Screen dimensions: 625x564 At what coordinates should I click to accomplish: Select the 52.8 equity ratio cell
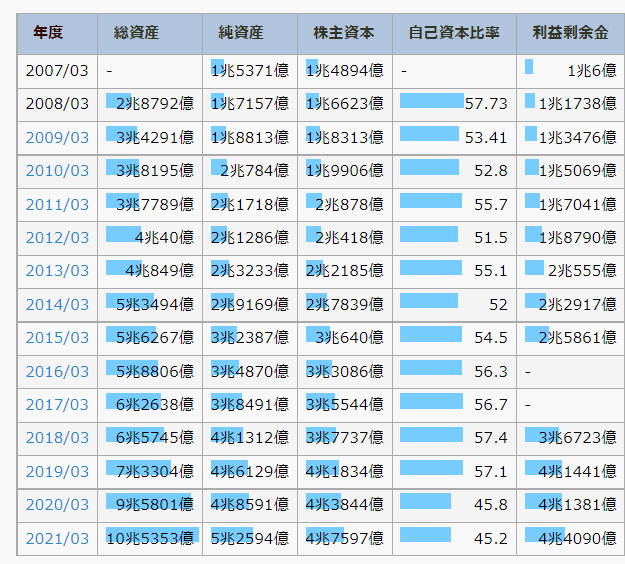(454, 171)
